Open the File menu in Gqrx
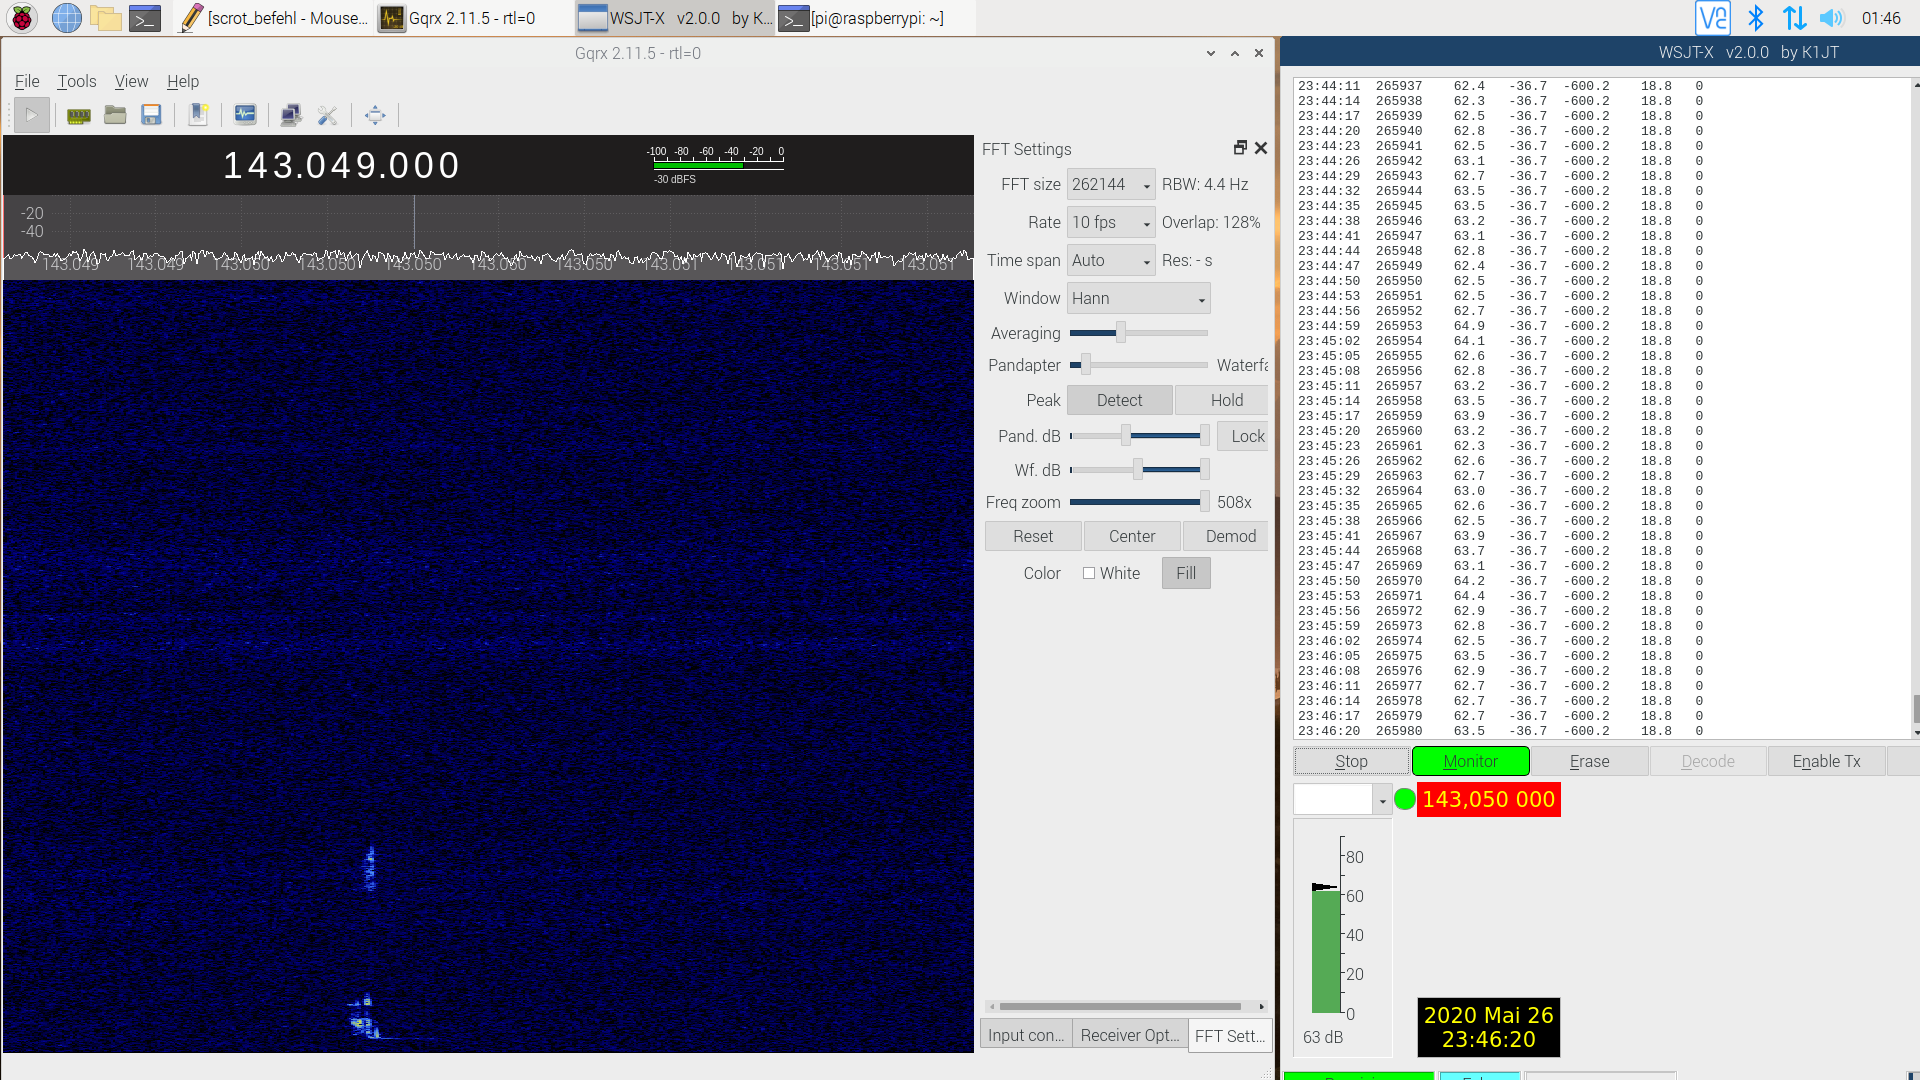 (x=27, y=81)
